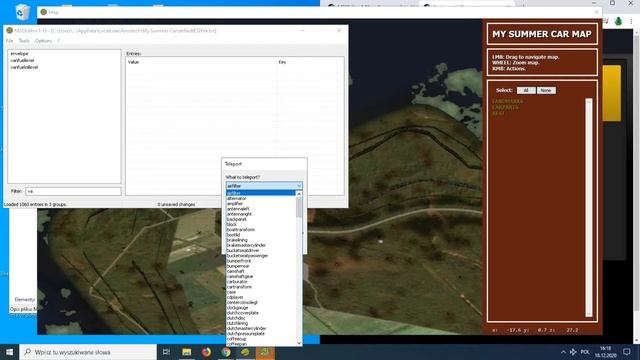This screenshot has width=640, height=360.
Task: Open Firefox from the taskbar
Action: (206, 352)
